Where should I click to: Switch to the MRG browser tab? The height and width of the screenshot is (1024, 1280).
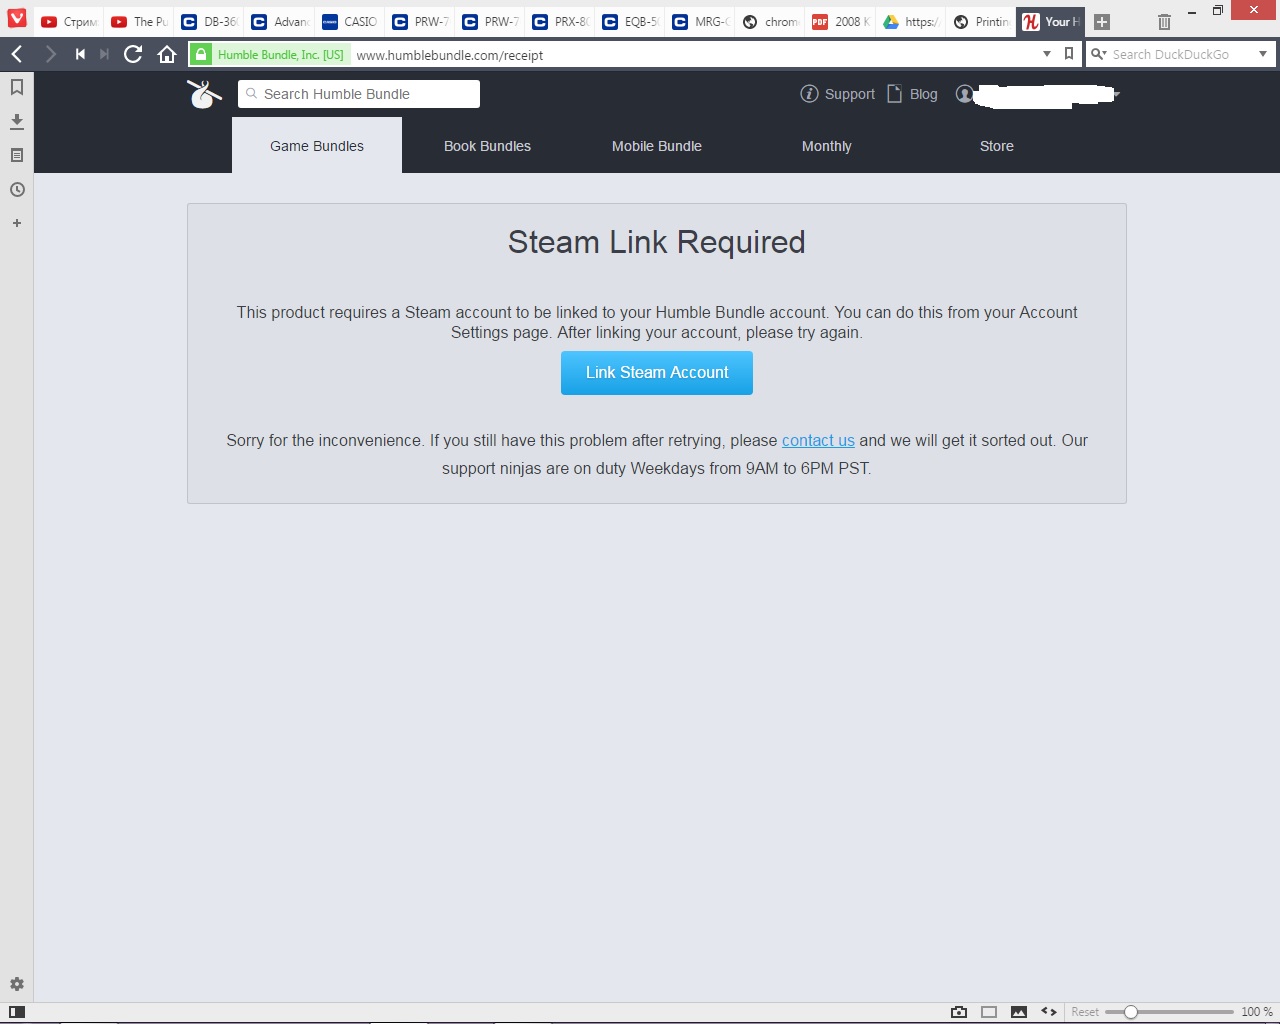[700, 21]
